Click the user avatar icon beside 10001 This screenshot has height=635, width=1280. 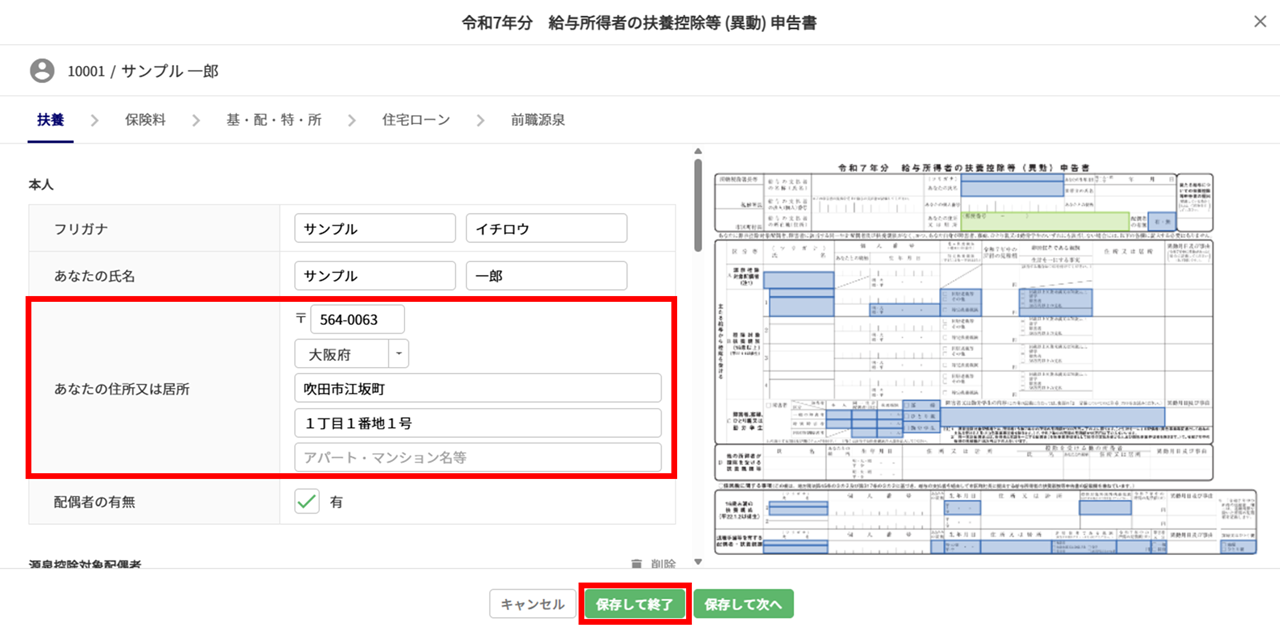coord(42,71)
